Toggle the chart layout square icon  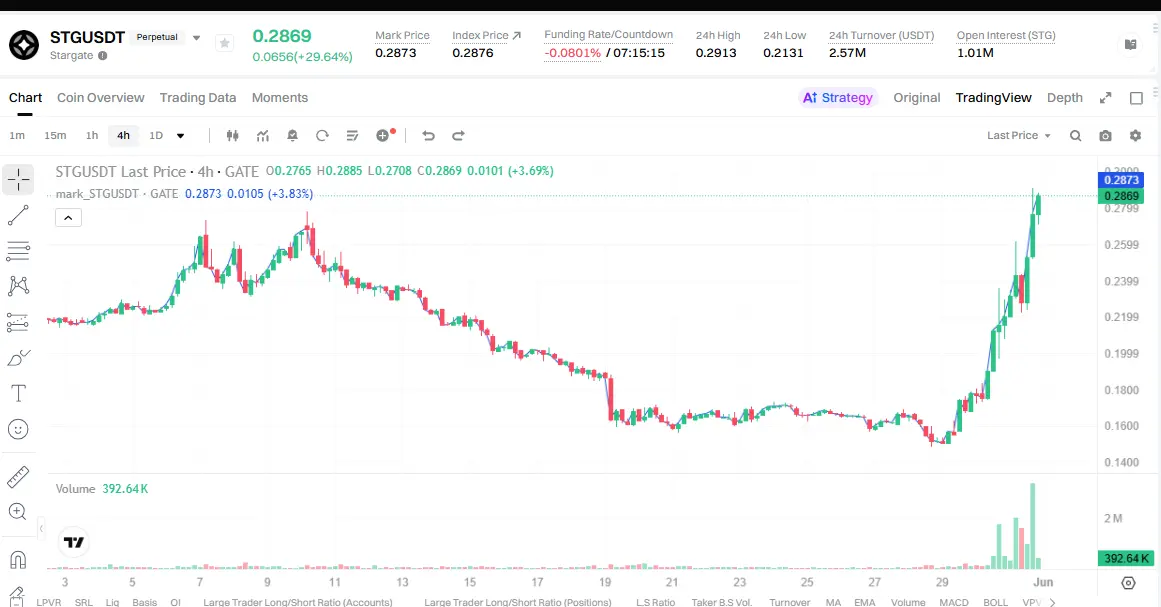coord(1137,98)
